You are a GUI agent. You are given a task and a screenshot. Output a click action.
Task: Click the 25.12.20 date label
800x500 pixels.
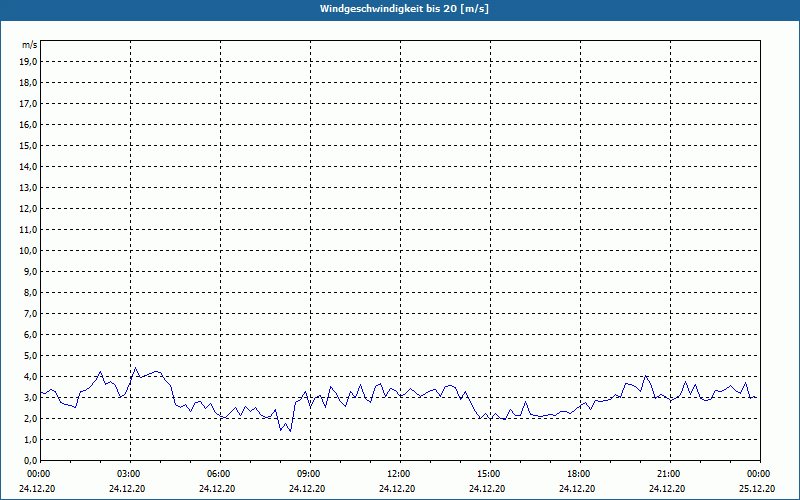pos(758,489)
